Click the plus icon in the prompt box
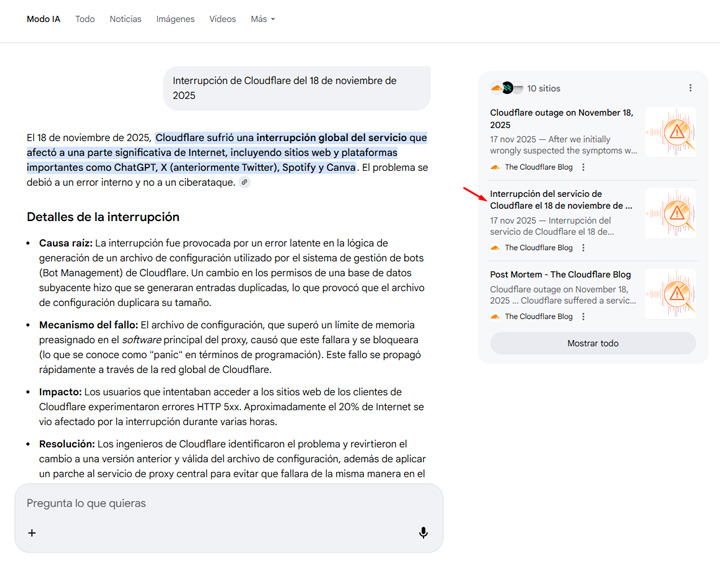Image resolution: width=720 pixels, height=568 pixels. (32, 533)
